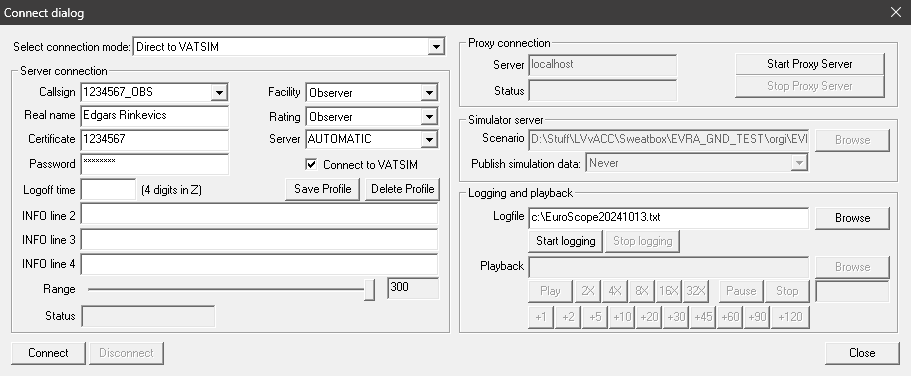Click the Proxy connection Server field
Screen dimensions: 911x376
pos(602,65)
